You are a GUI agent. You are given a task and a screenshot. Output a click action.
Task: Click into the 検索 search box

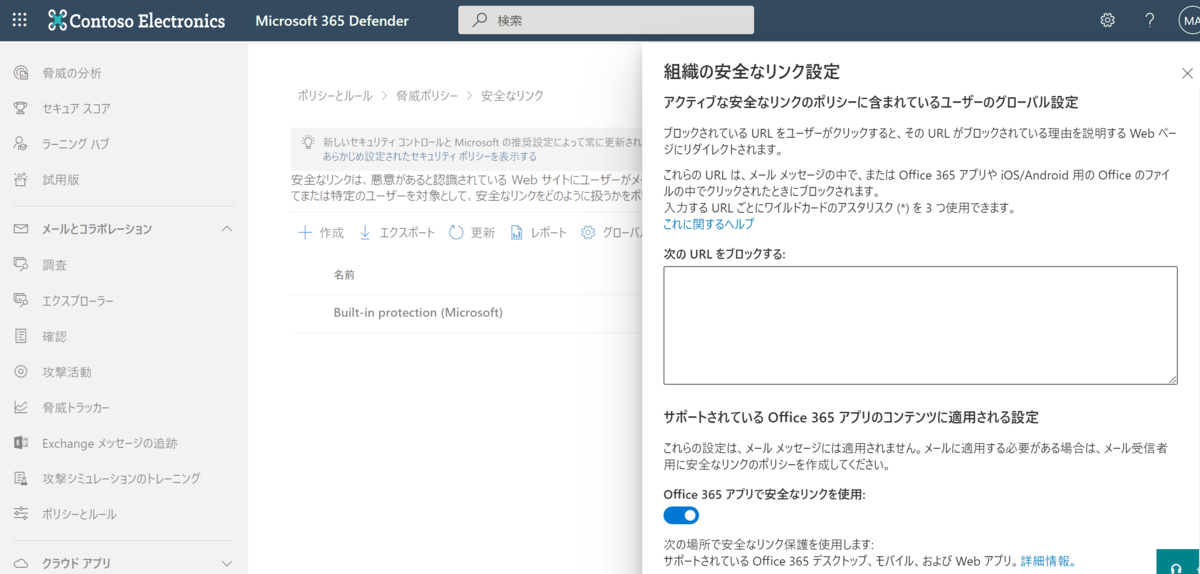[x=606, y=20]
